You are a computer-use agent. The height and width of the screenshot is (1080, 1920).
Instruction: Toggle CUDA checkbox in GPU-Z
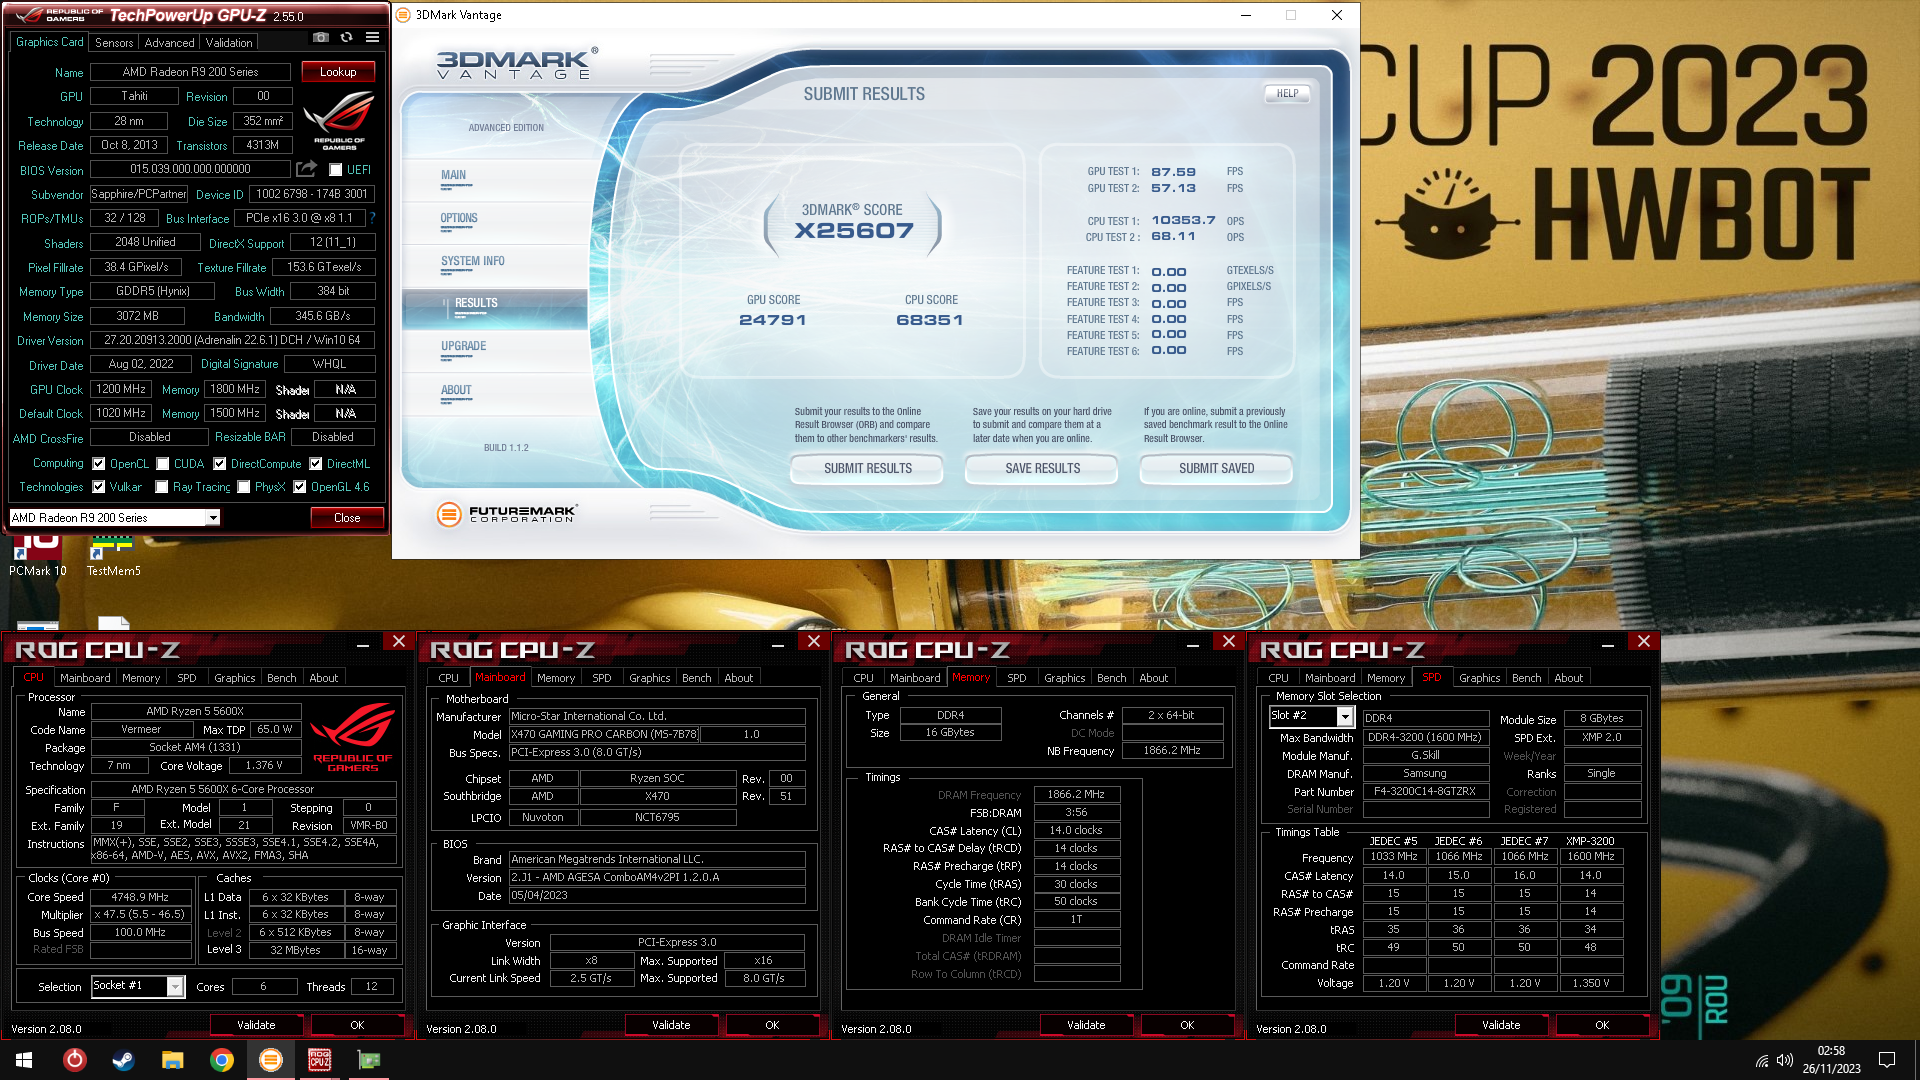[x=162, y=464]
